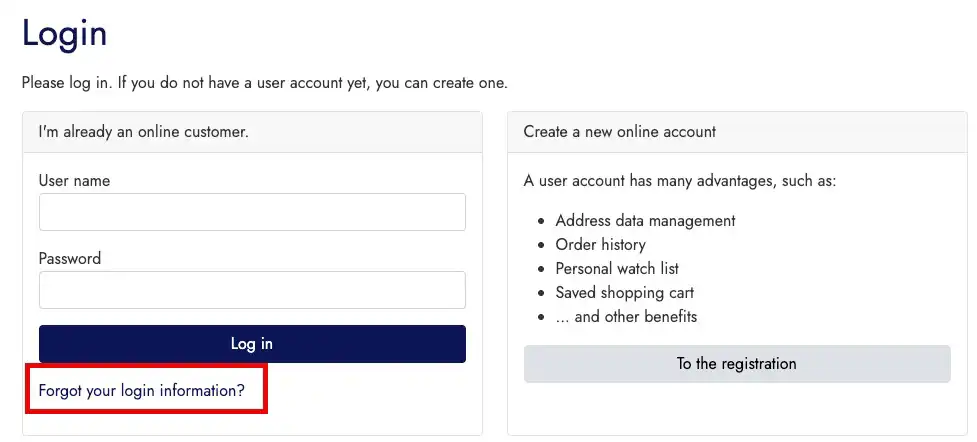Click the Saved shopping cart list item
Screen dimensions: 977x442
624,293
